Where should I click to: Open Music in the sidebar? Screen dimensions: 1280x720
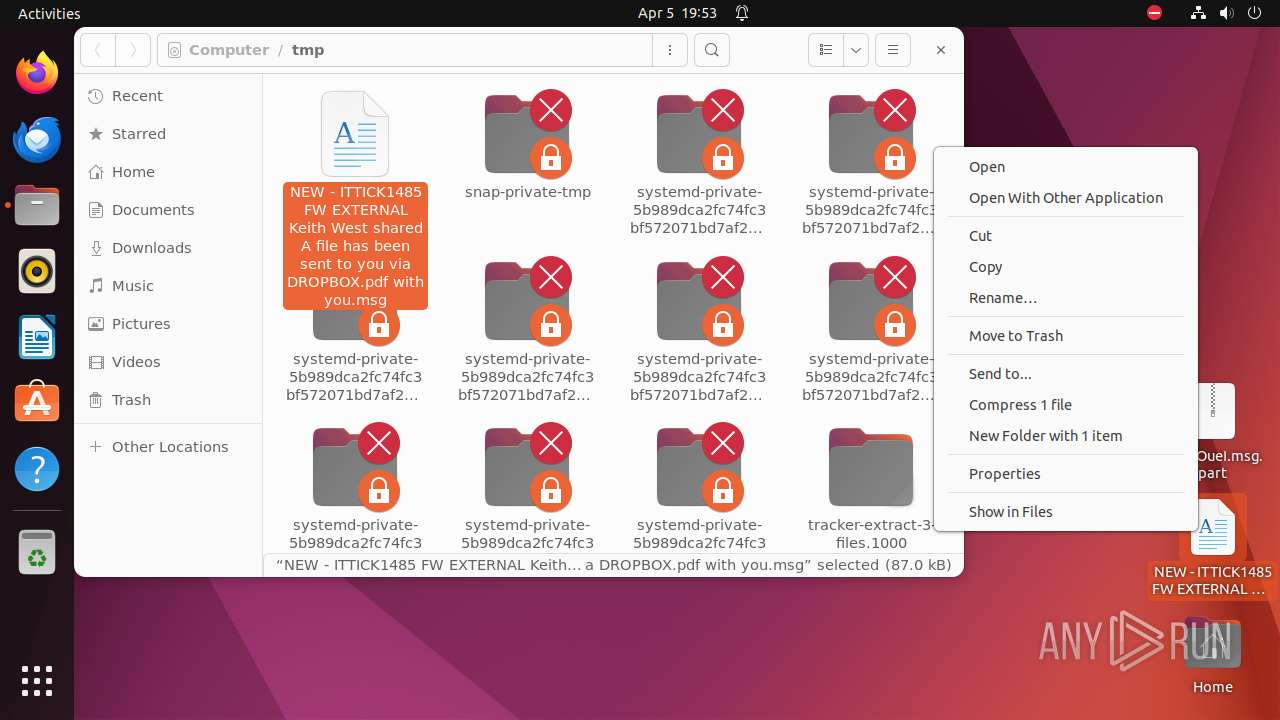point(168,286)
